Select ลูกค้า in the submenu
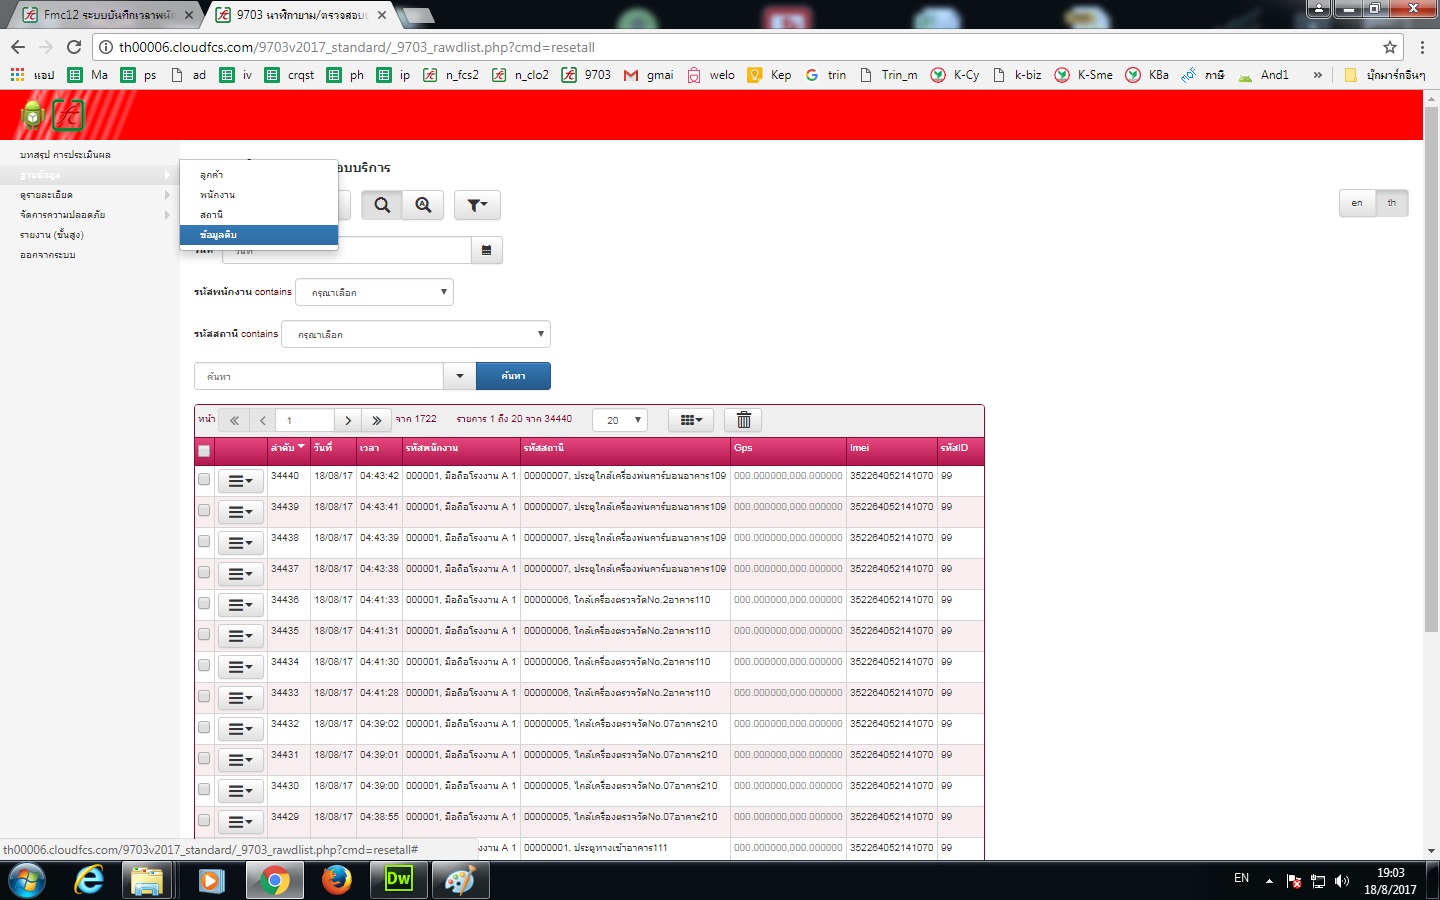This screenshot has width=1440, height=900. pyautogui.click(x=259, y=175)
